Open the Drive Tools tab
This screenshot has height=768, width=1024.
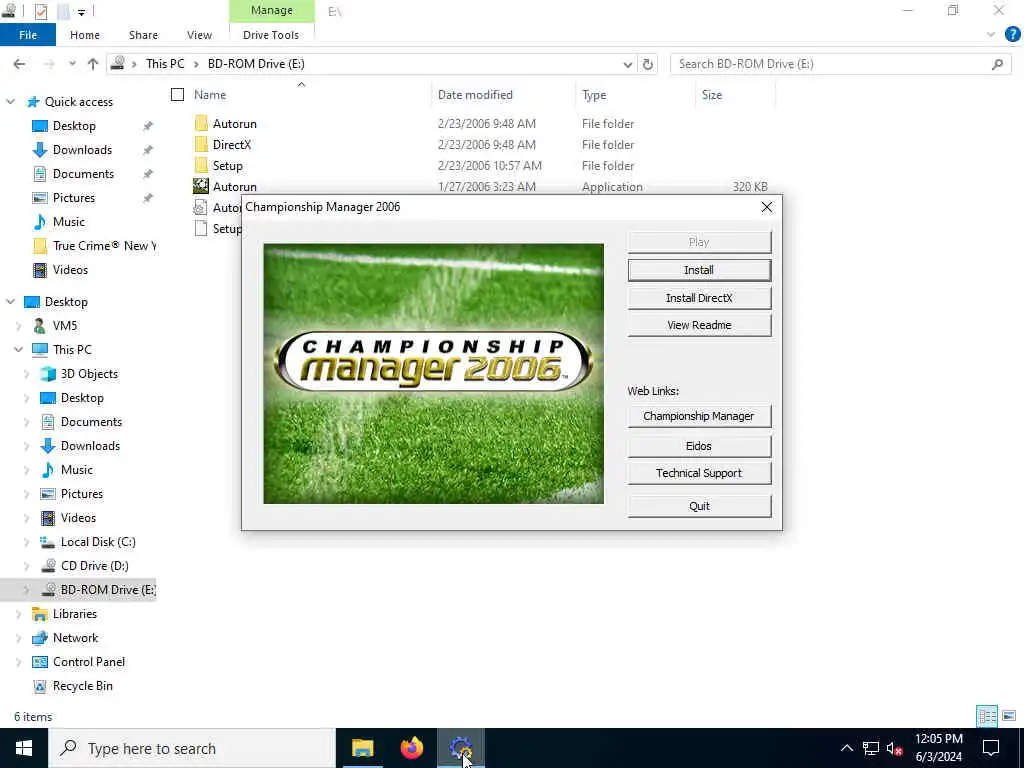[271, 35]
